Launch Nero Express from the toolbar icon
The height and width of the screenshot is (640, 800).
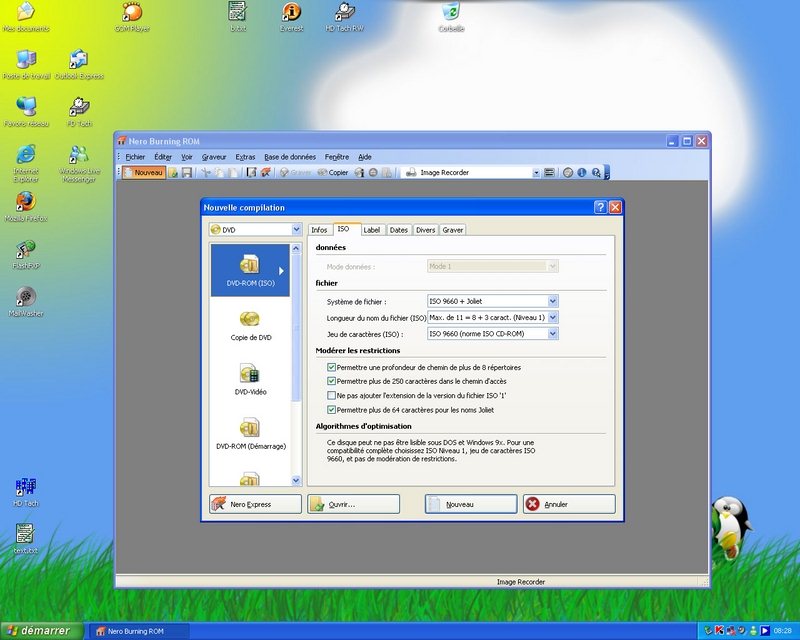[265, 173]
